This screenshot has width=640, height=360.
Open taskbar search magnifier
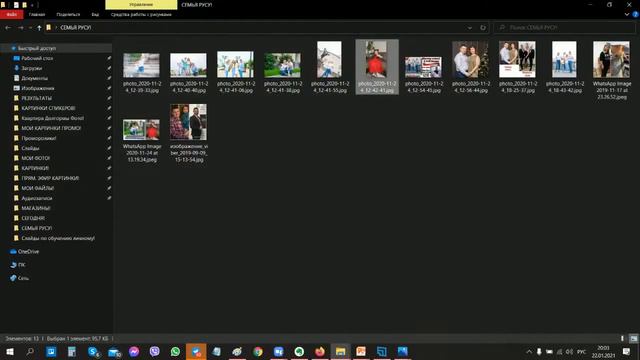pos(30,351)
